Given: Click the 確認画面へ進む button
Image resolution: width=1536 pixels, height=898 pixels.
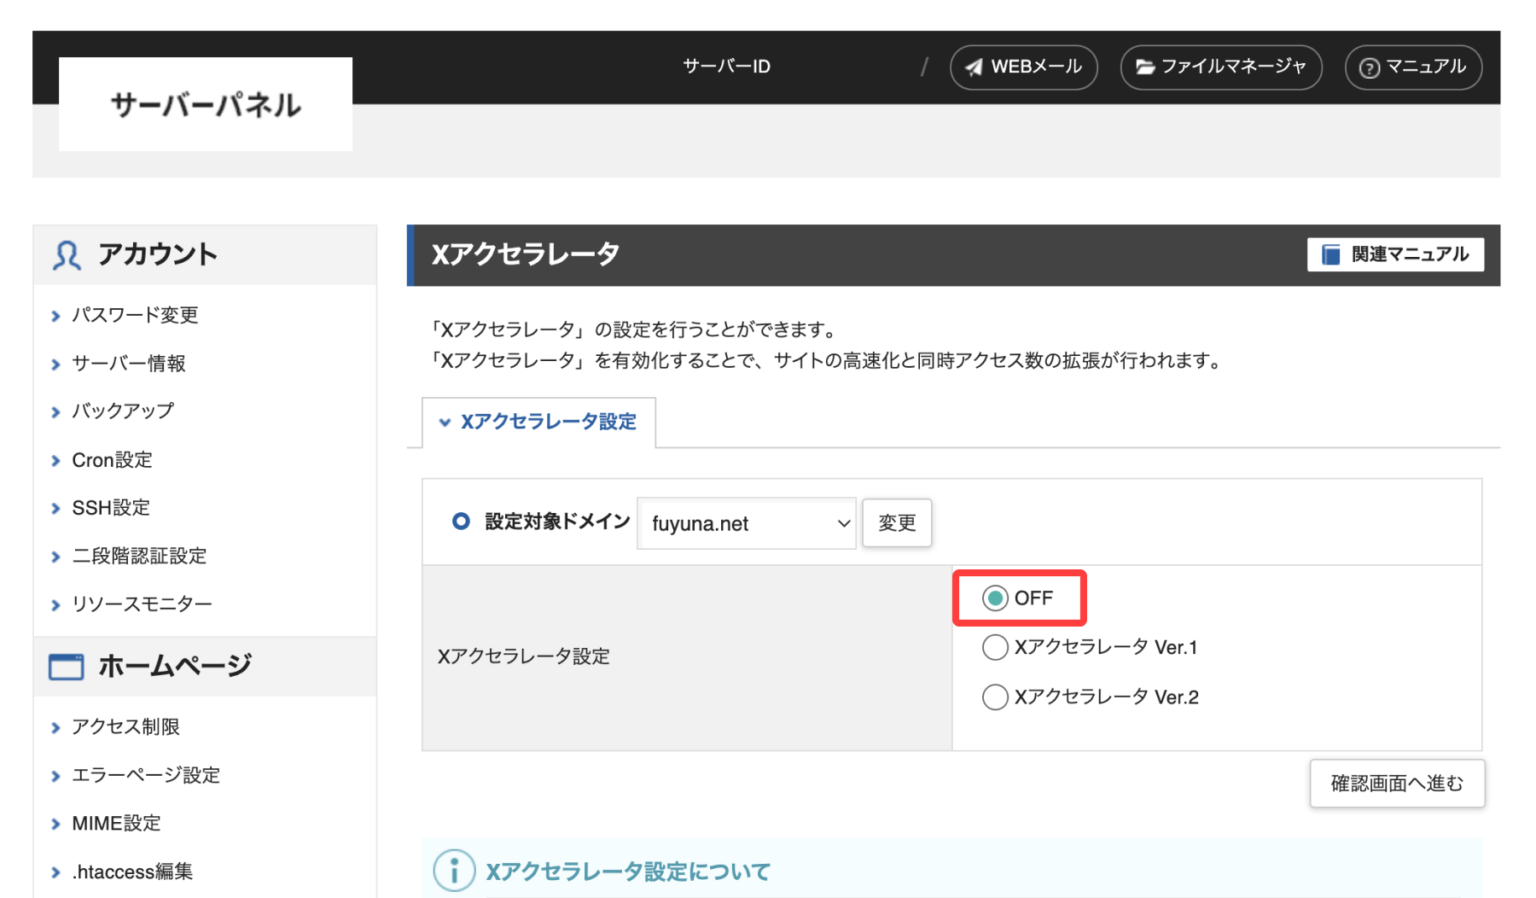Looking at the screenshot, I should coord(1396,783).
